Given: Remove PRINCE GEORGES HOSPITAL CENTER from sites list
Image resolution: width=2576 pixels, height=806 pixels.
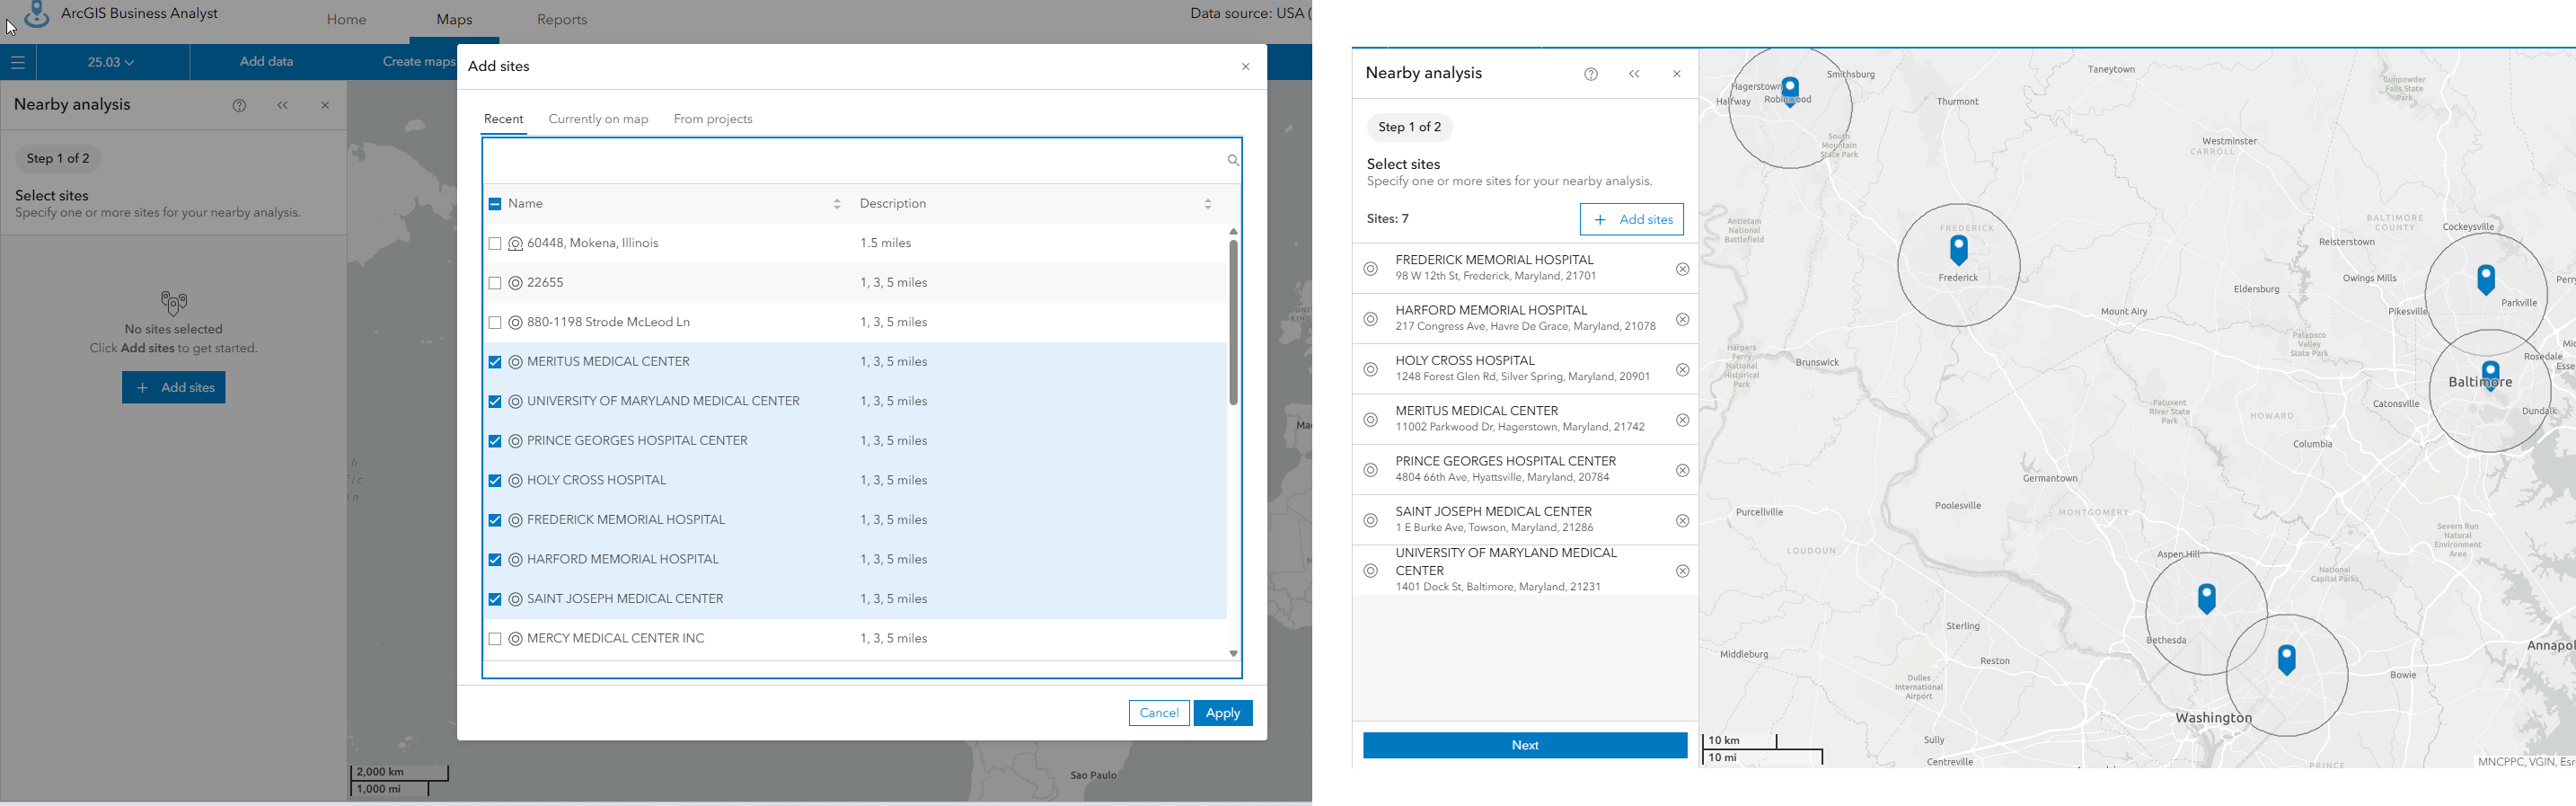Looking at the screenshot, I should [x=1682, y=470].
